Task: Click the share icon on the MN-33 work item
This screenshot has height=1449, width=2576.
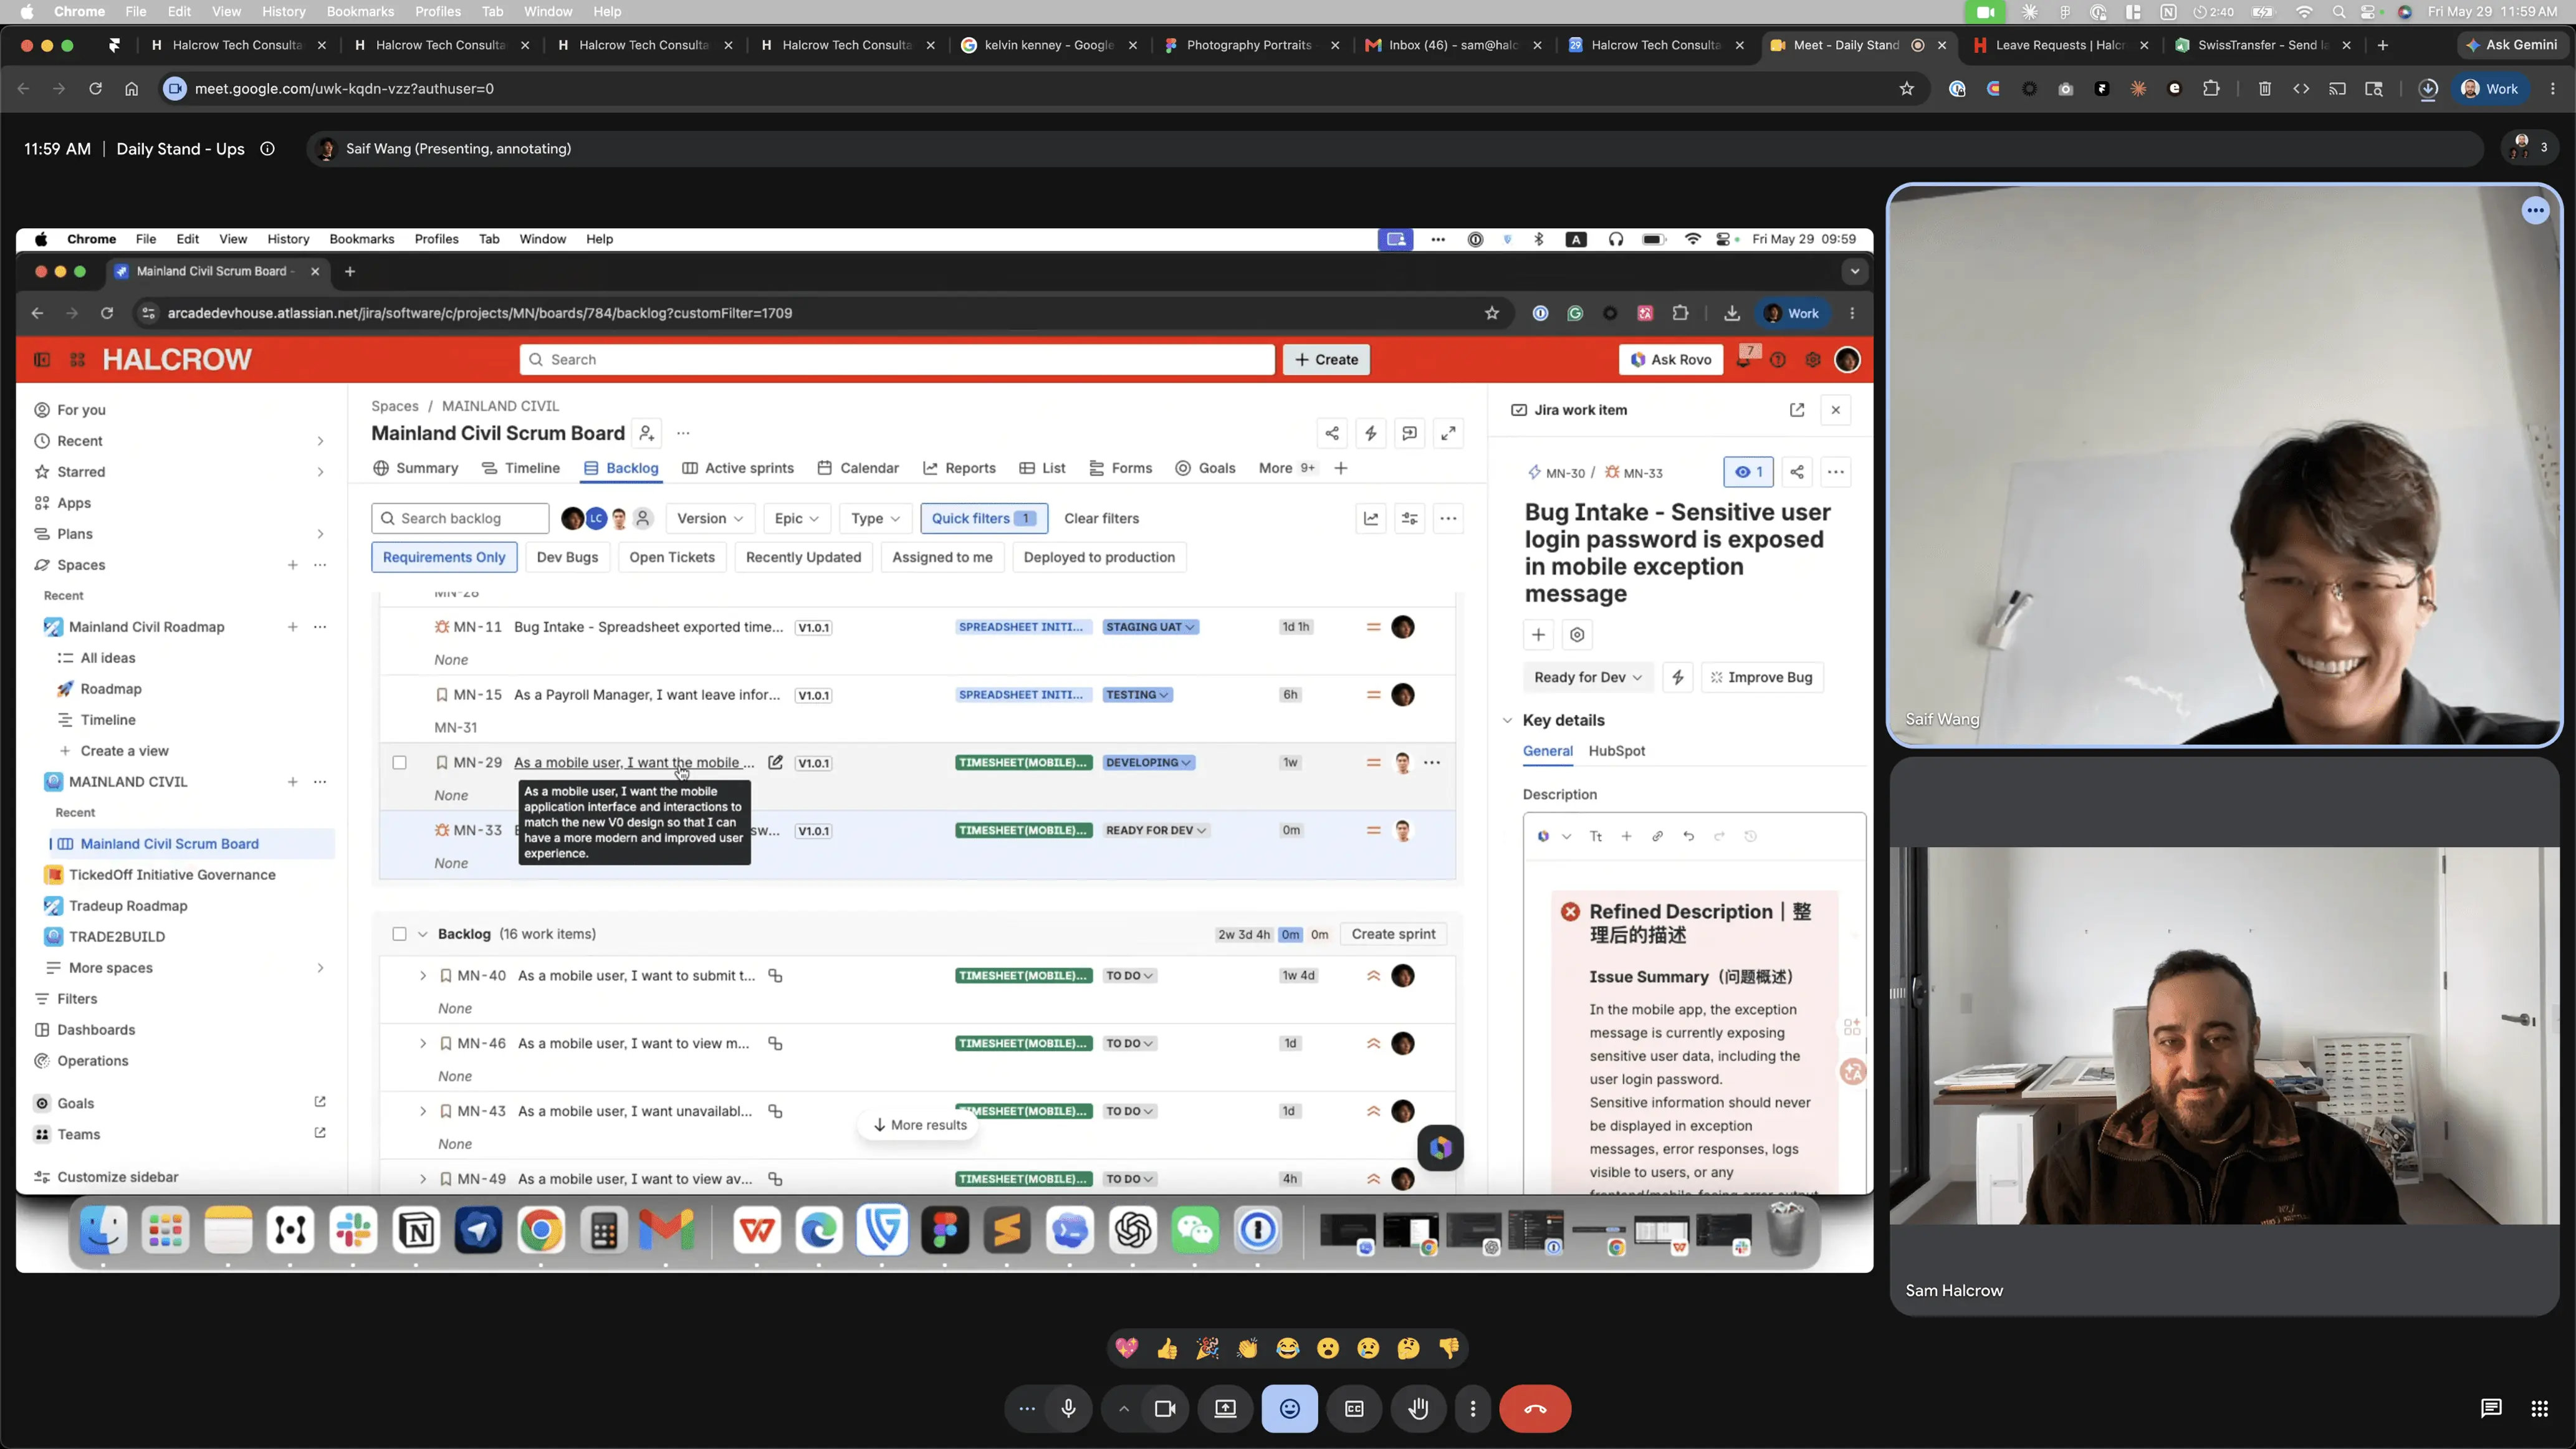Action: [x=1797, y=473]
